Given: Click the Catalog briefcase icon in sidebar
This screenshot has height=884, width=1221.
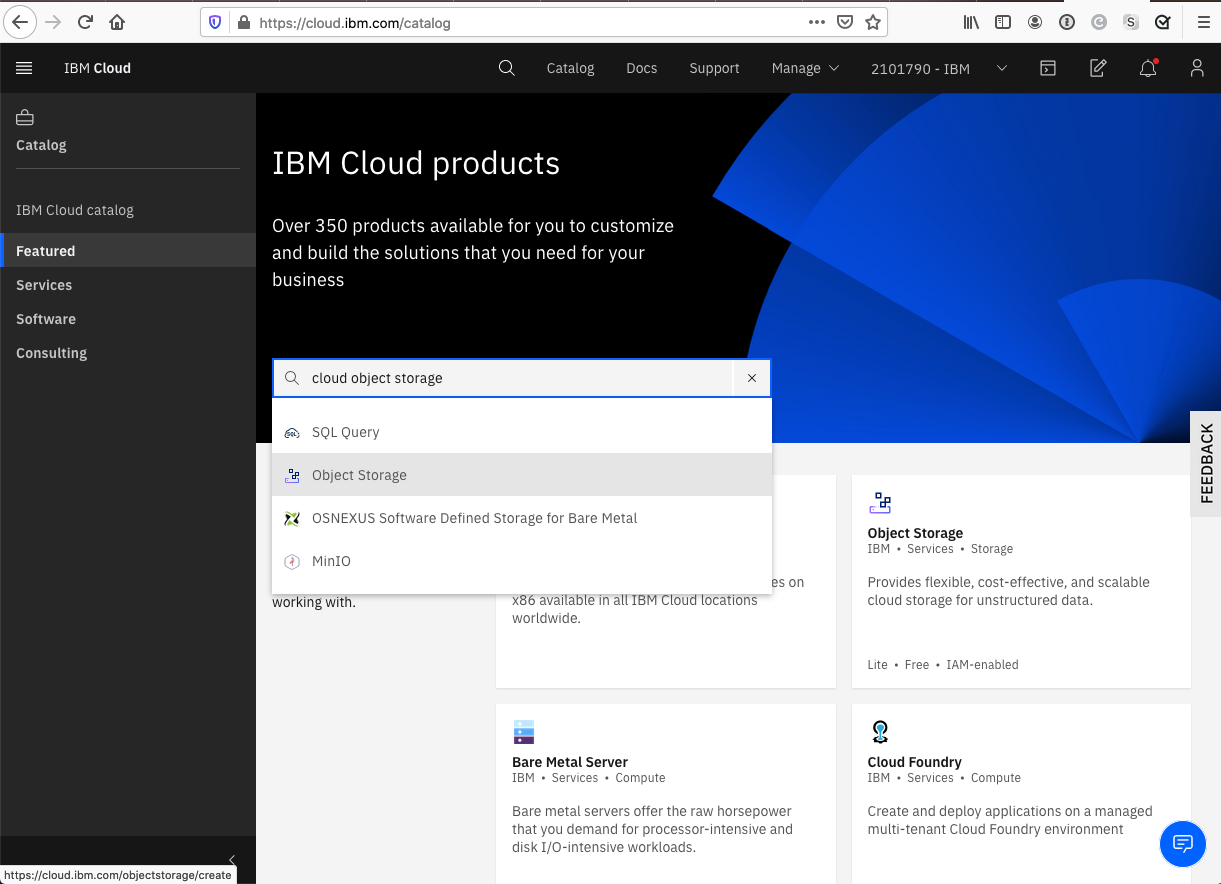Looking at the screenshot, I should coord(25,118).
